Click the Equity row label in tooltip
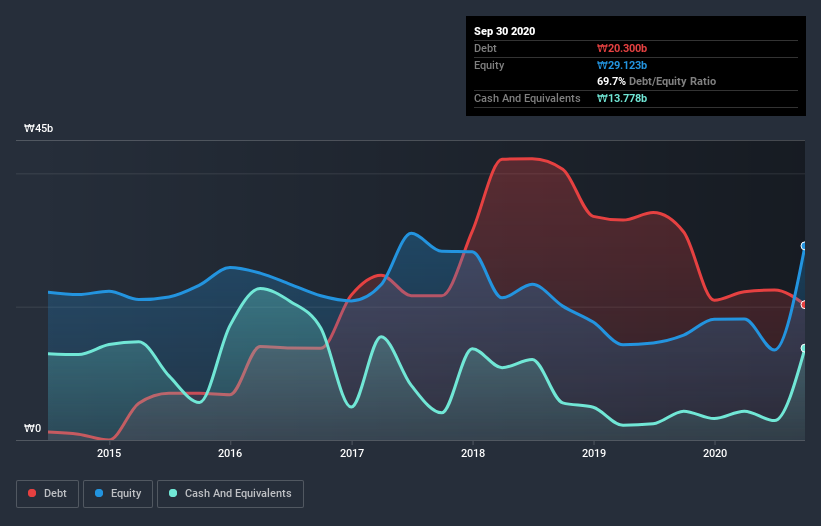The width and height of the screenshot is (821, 526). pos(489,65)
